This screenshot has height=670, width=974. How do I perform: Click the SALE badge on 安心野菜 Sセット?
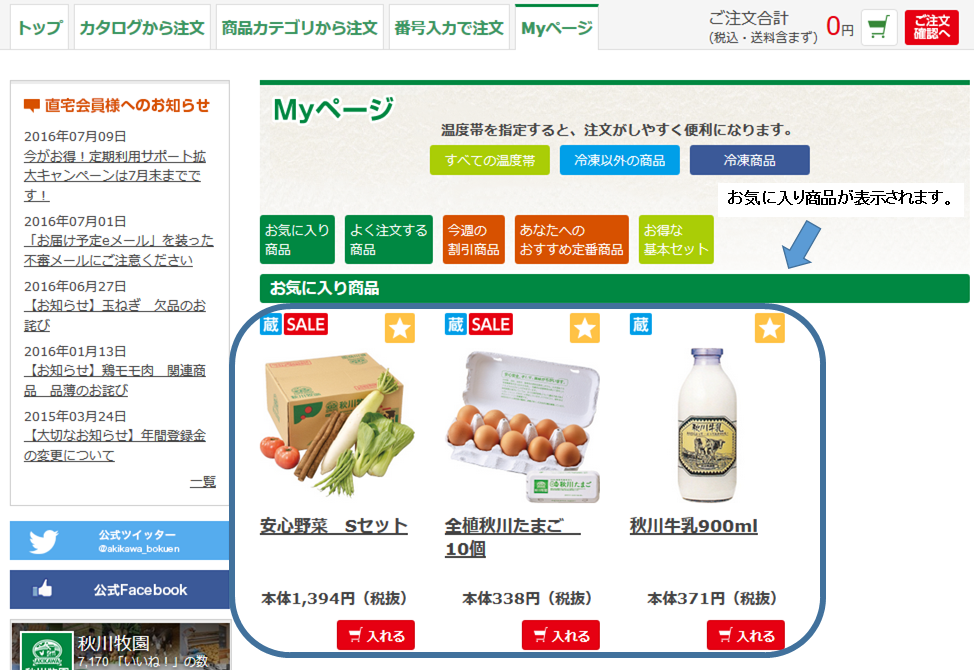[x=306, y=324]
